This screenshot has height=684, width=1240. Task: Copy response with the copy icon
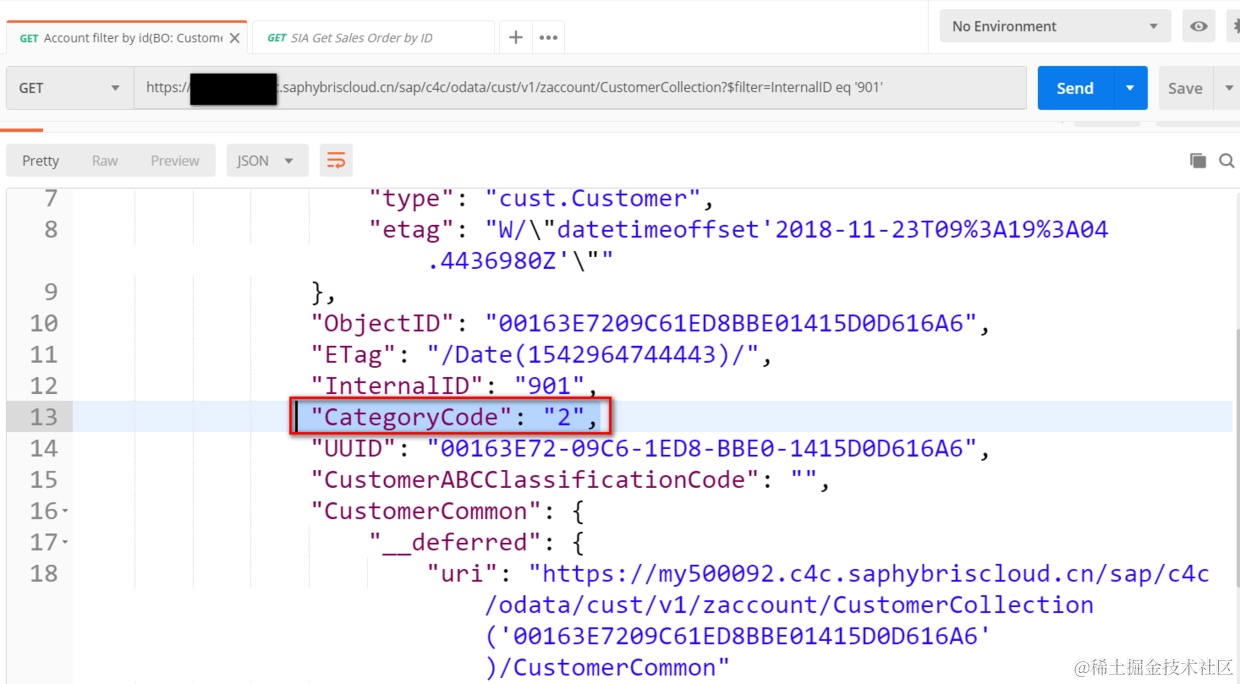[x=1197, y=160]
